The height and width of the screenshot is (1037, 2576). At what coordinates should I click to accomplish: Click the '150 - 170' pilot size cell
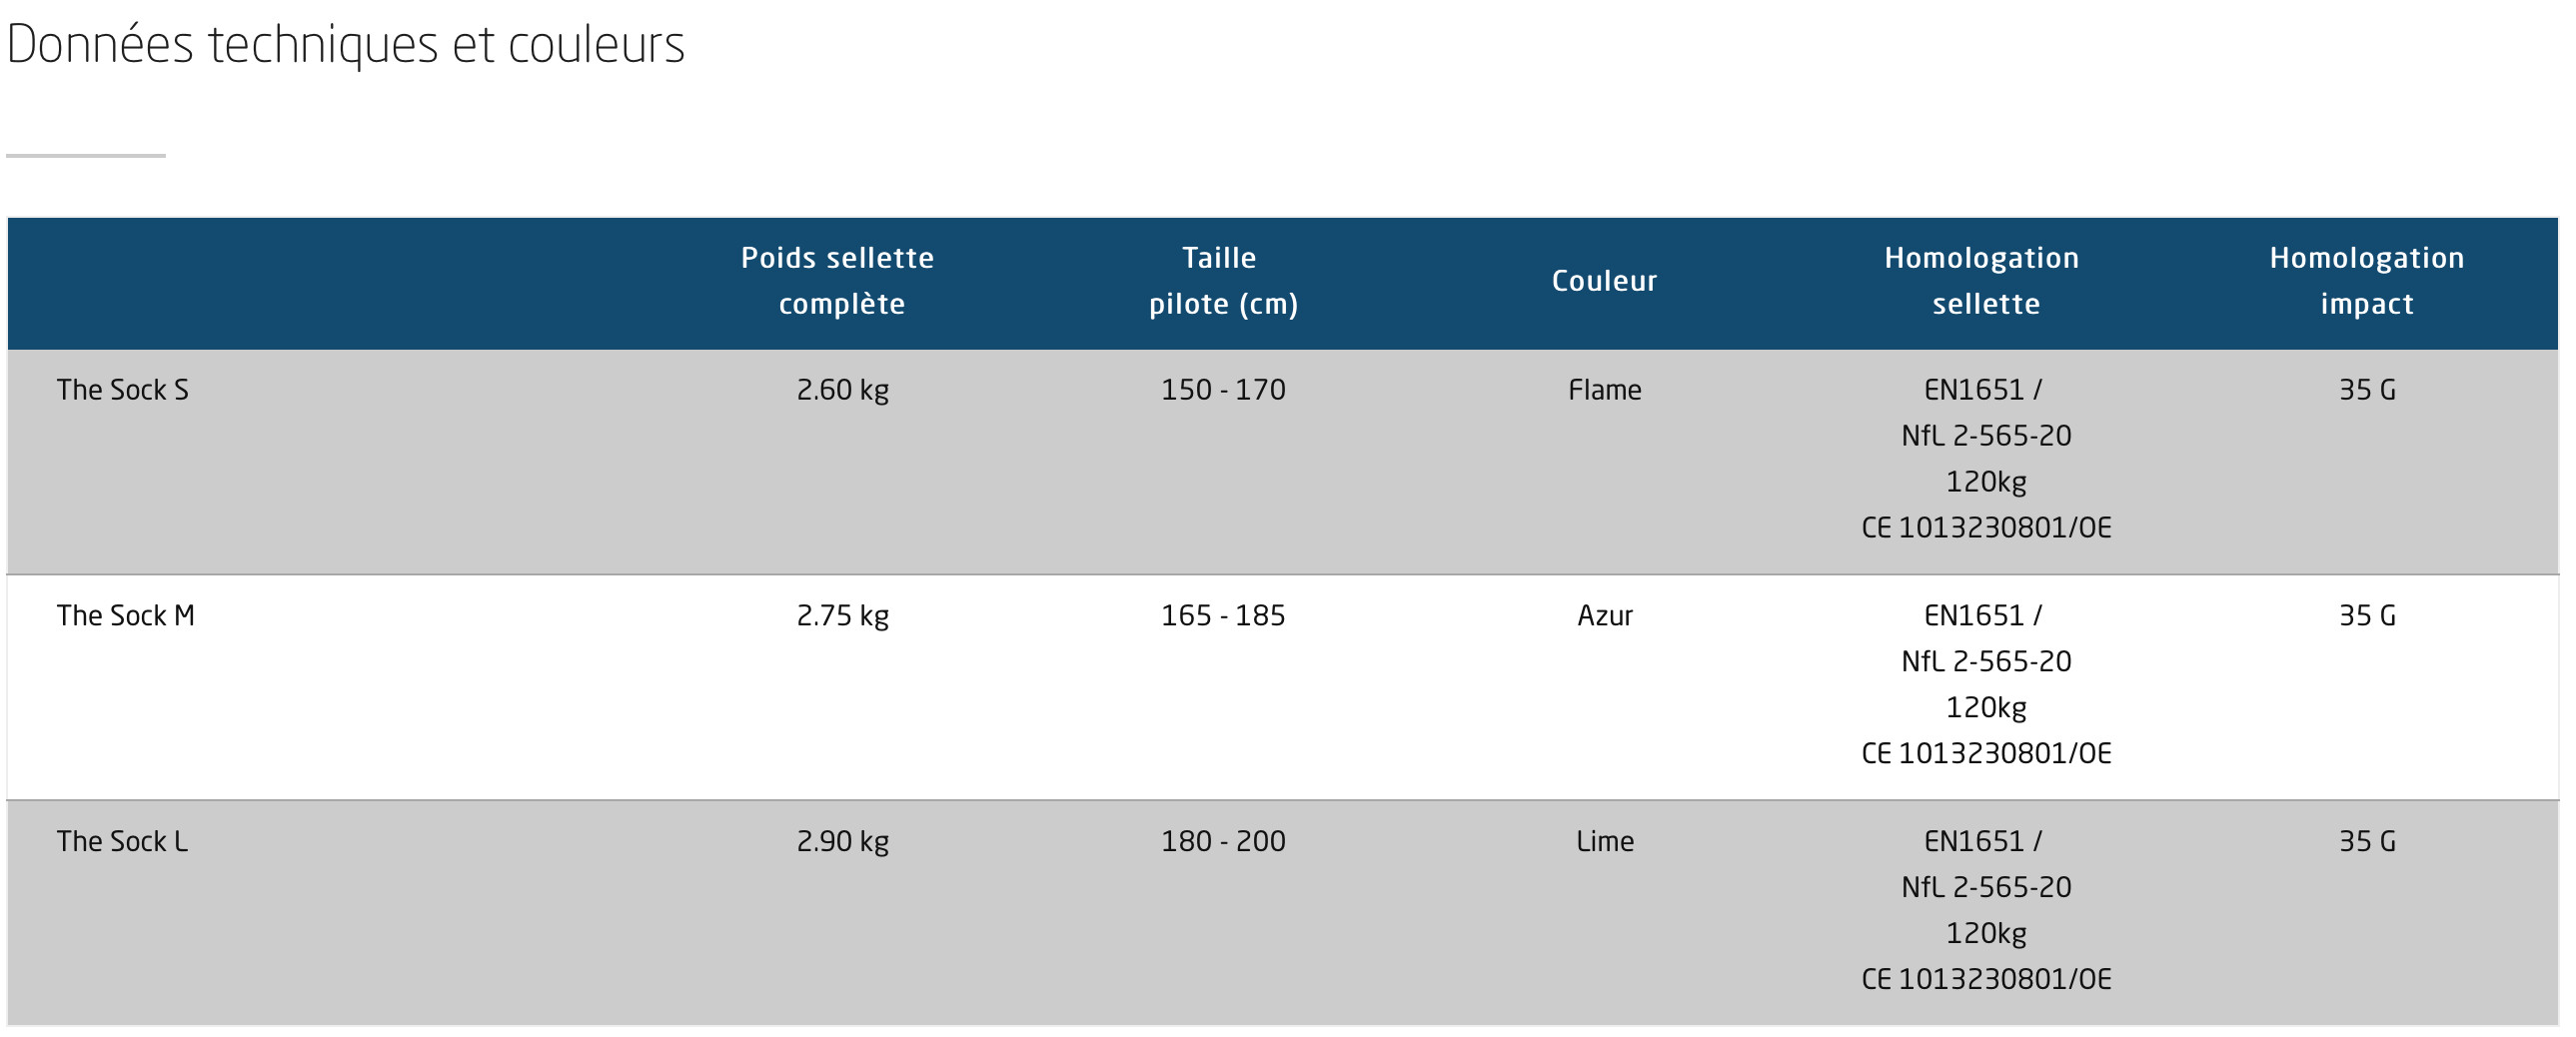[1222, 390]
